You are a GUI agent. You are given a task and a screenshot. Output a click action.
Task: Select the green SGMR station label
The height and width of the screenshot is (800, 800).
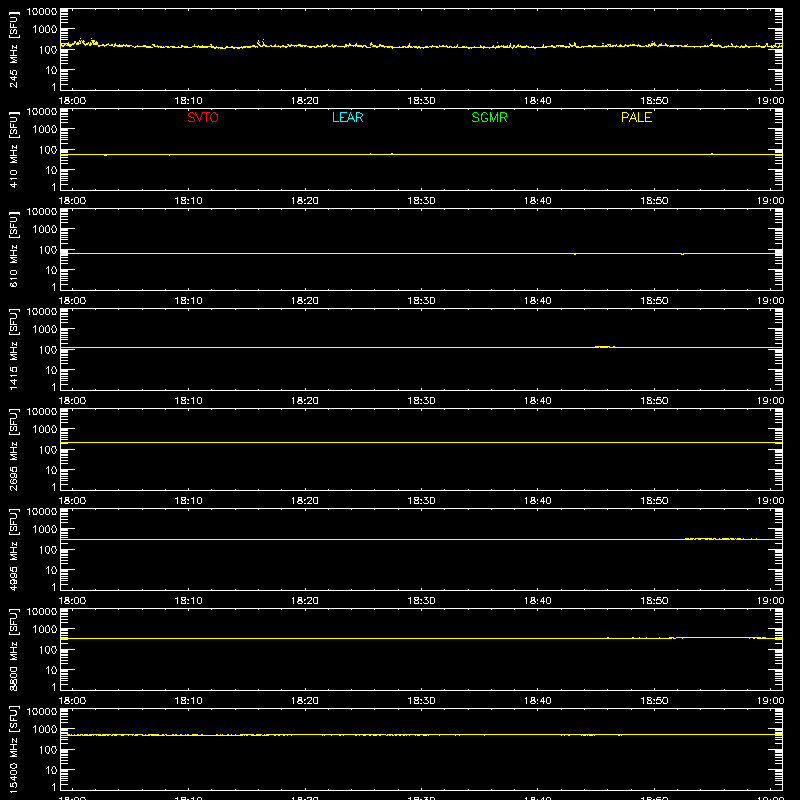[489, 117]
